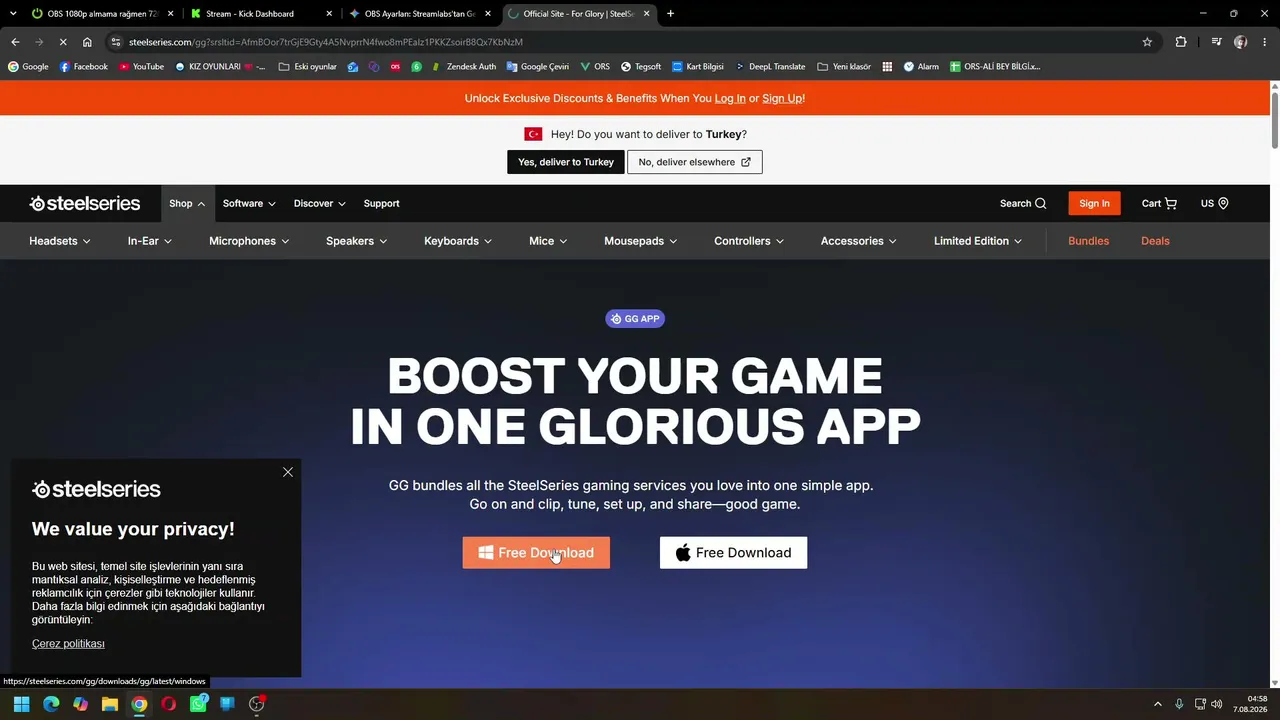
Task: Open the browser extensions puzzle icon
Action: [x=1181, y=42]
